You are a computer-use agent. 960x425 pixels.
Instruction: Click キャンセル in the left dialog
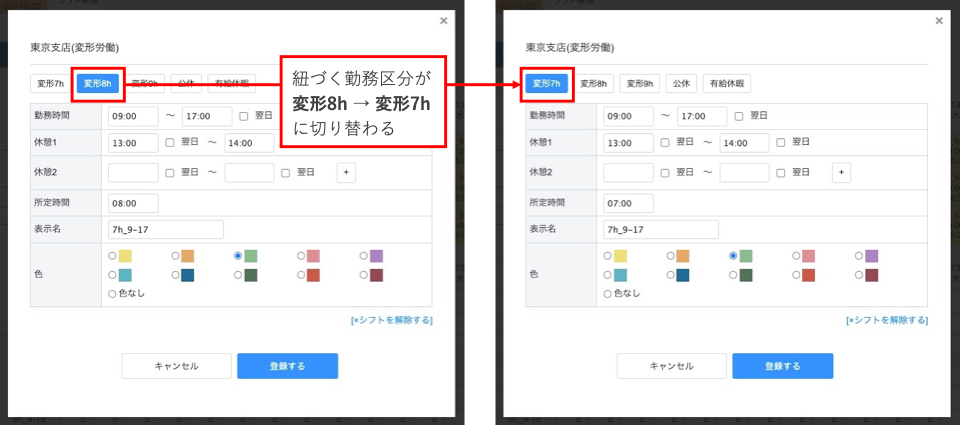point(176,366)
